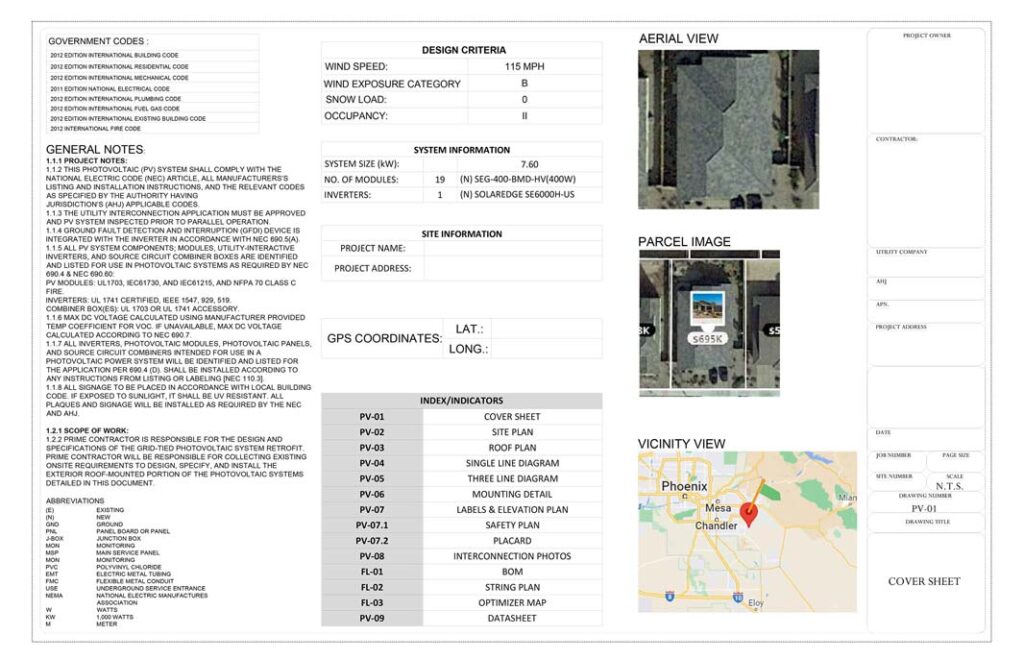Image resolution: width=1024 pixels, height=659 pixels.
Task: Click the interstate shield at map's bottom-left
Action: coord(669,596)
